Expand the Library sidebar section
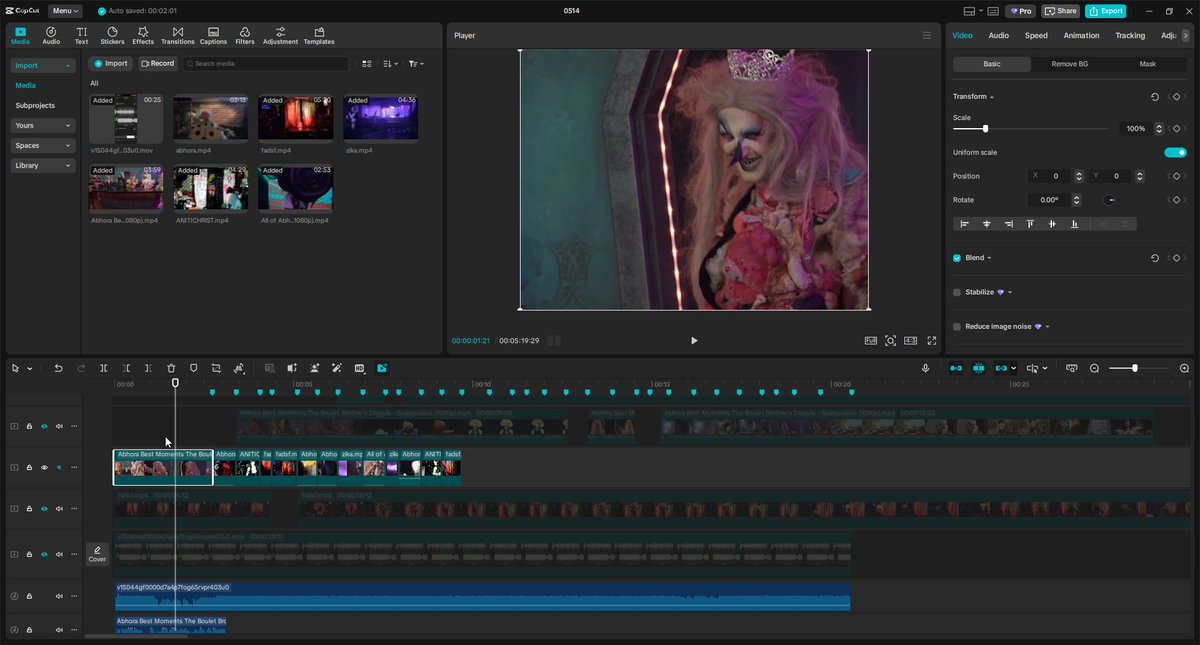Image resolution: width=1200 pixels, height=645 pixels. pyautogui.click(x=43, y=165)
